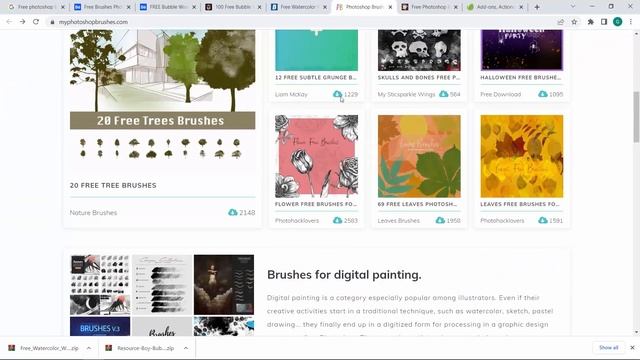Open the Extensions puzzle icon
Viewport: 640px width, 360px height.
[x=591, y=22]
